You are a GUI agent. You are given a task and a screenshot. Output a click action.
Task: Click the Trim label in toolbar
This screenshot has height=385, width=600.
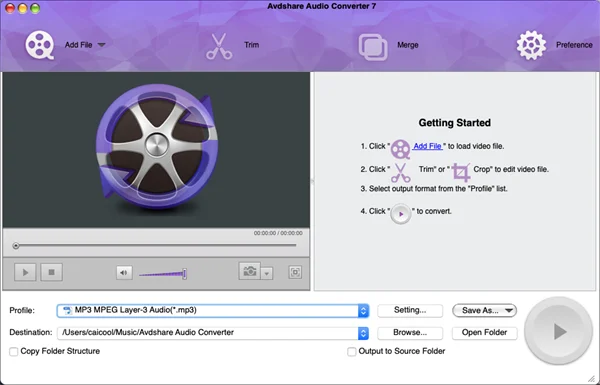pos(251,45)
